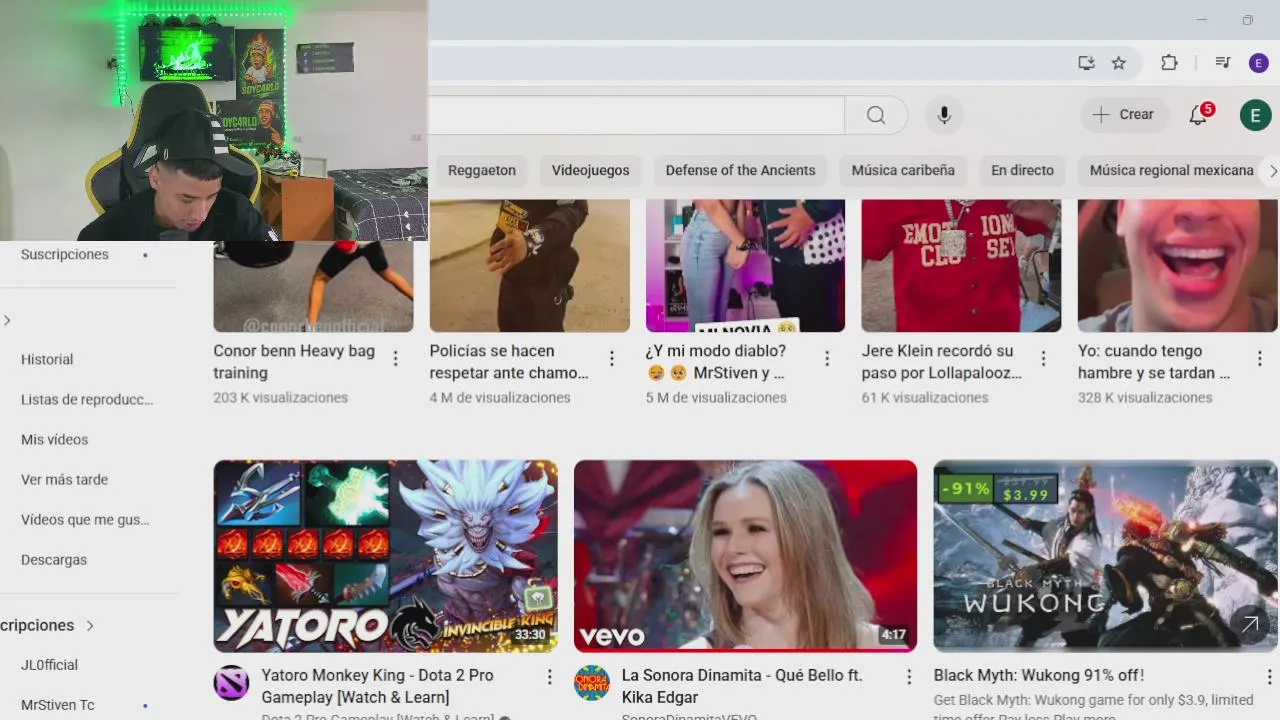The height and width of the screenshot is (720, 1280).
Task: Play Yatoro Monkey King video thumbnail
Action: pyautogui.click(x=386, y=556)
